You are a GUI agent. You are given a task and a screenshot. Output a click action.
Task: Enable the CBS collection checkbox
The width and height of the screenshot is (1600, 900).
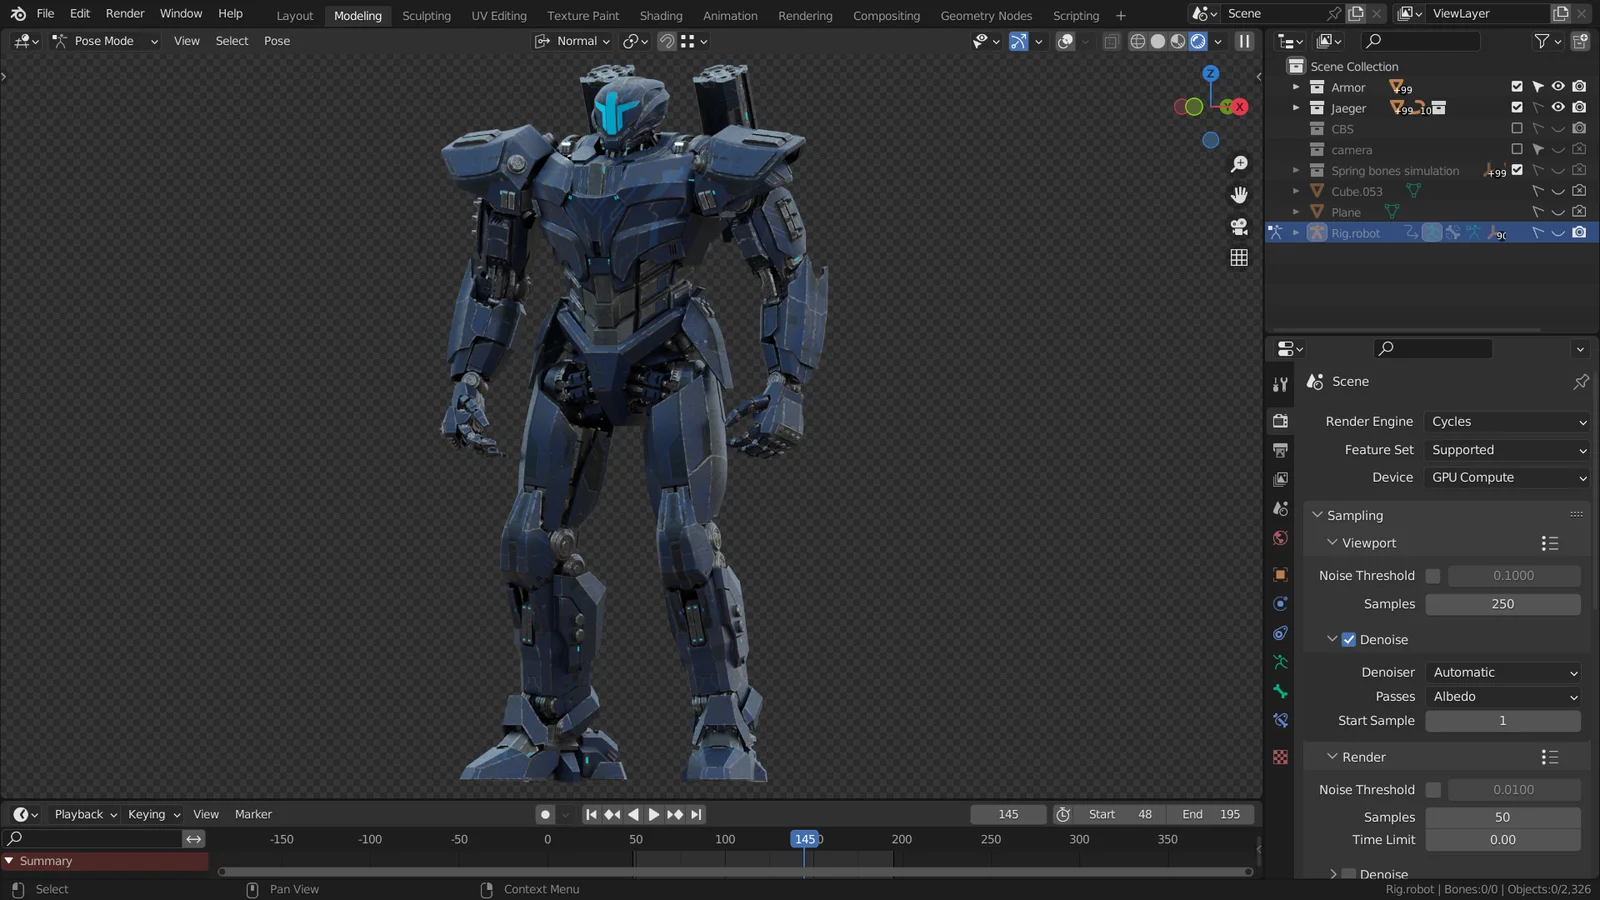point(1517,128)
